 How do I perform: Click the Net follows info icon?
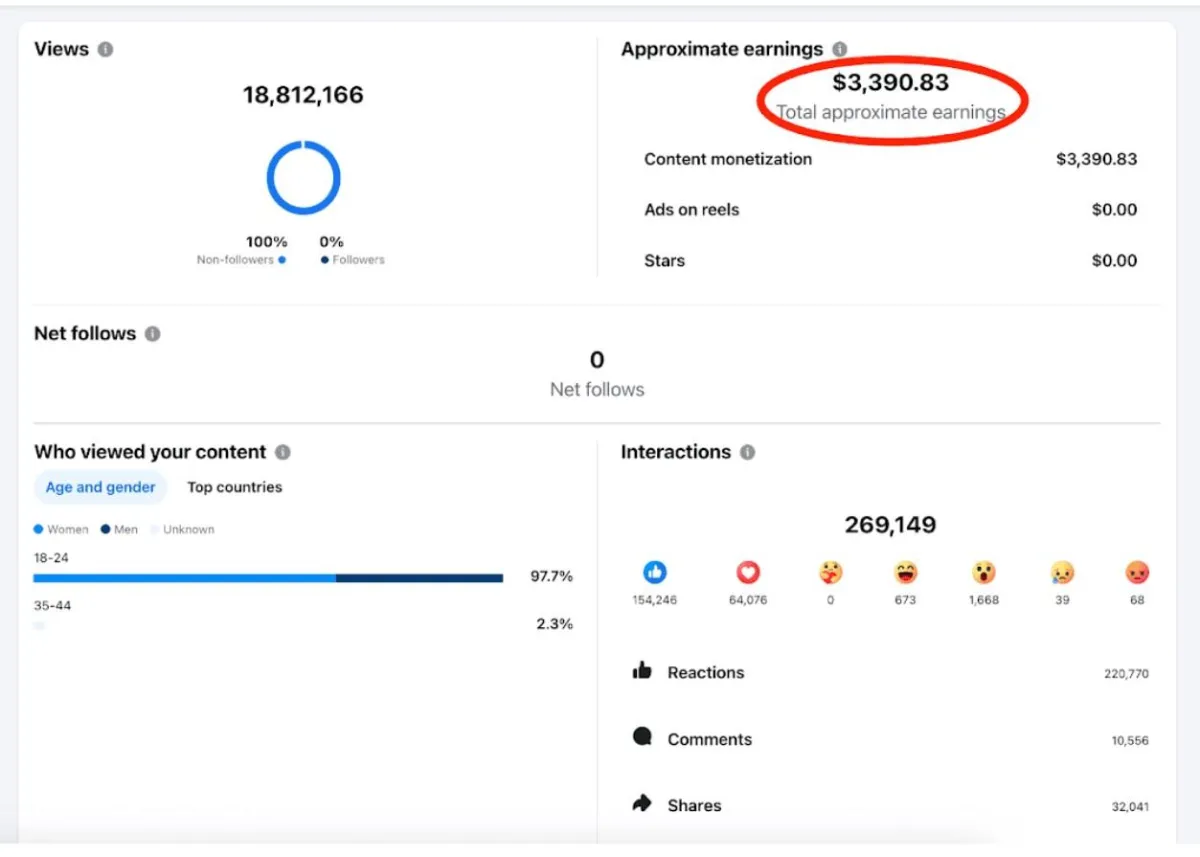point(152,334)
